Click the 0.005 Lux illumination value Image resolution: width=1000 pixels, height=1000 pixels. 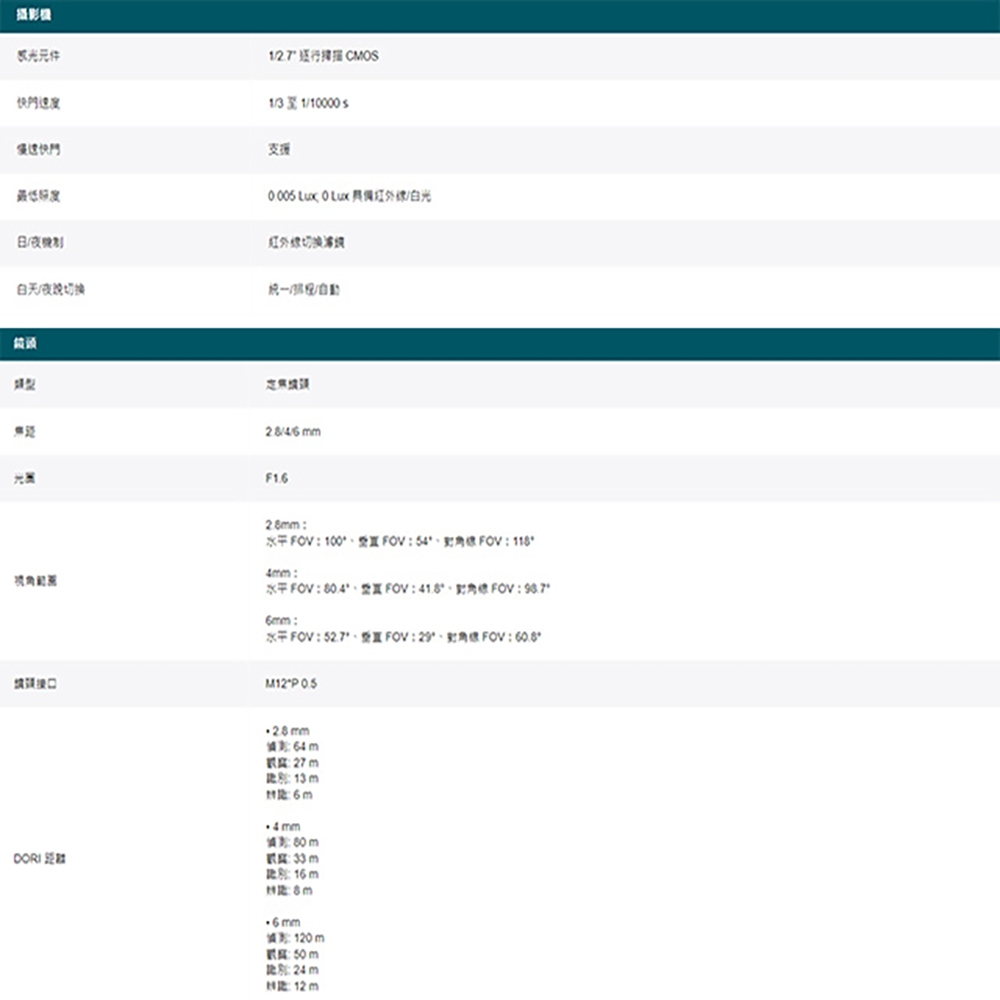pos(350,194)
